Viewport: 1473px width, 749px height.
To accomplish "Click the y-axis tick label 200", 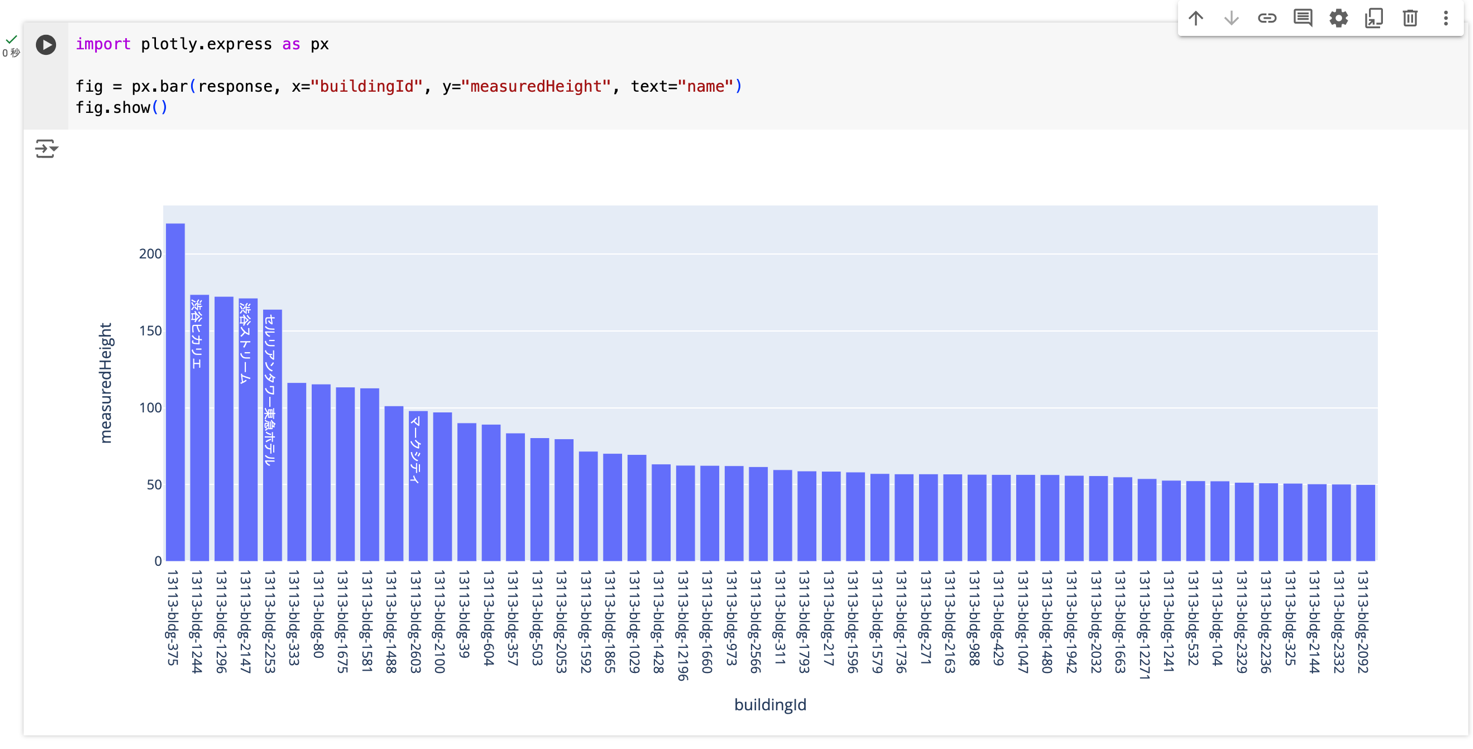I will click(150, 254).
